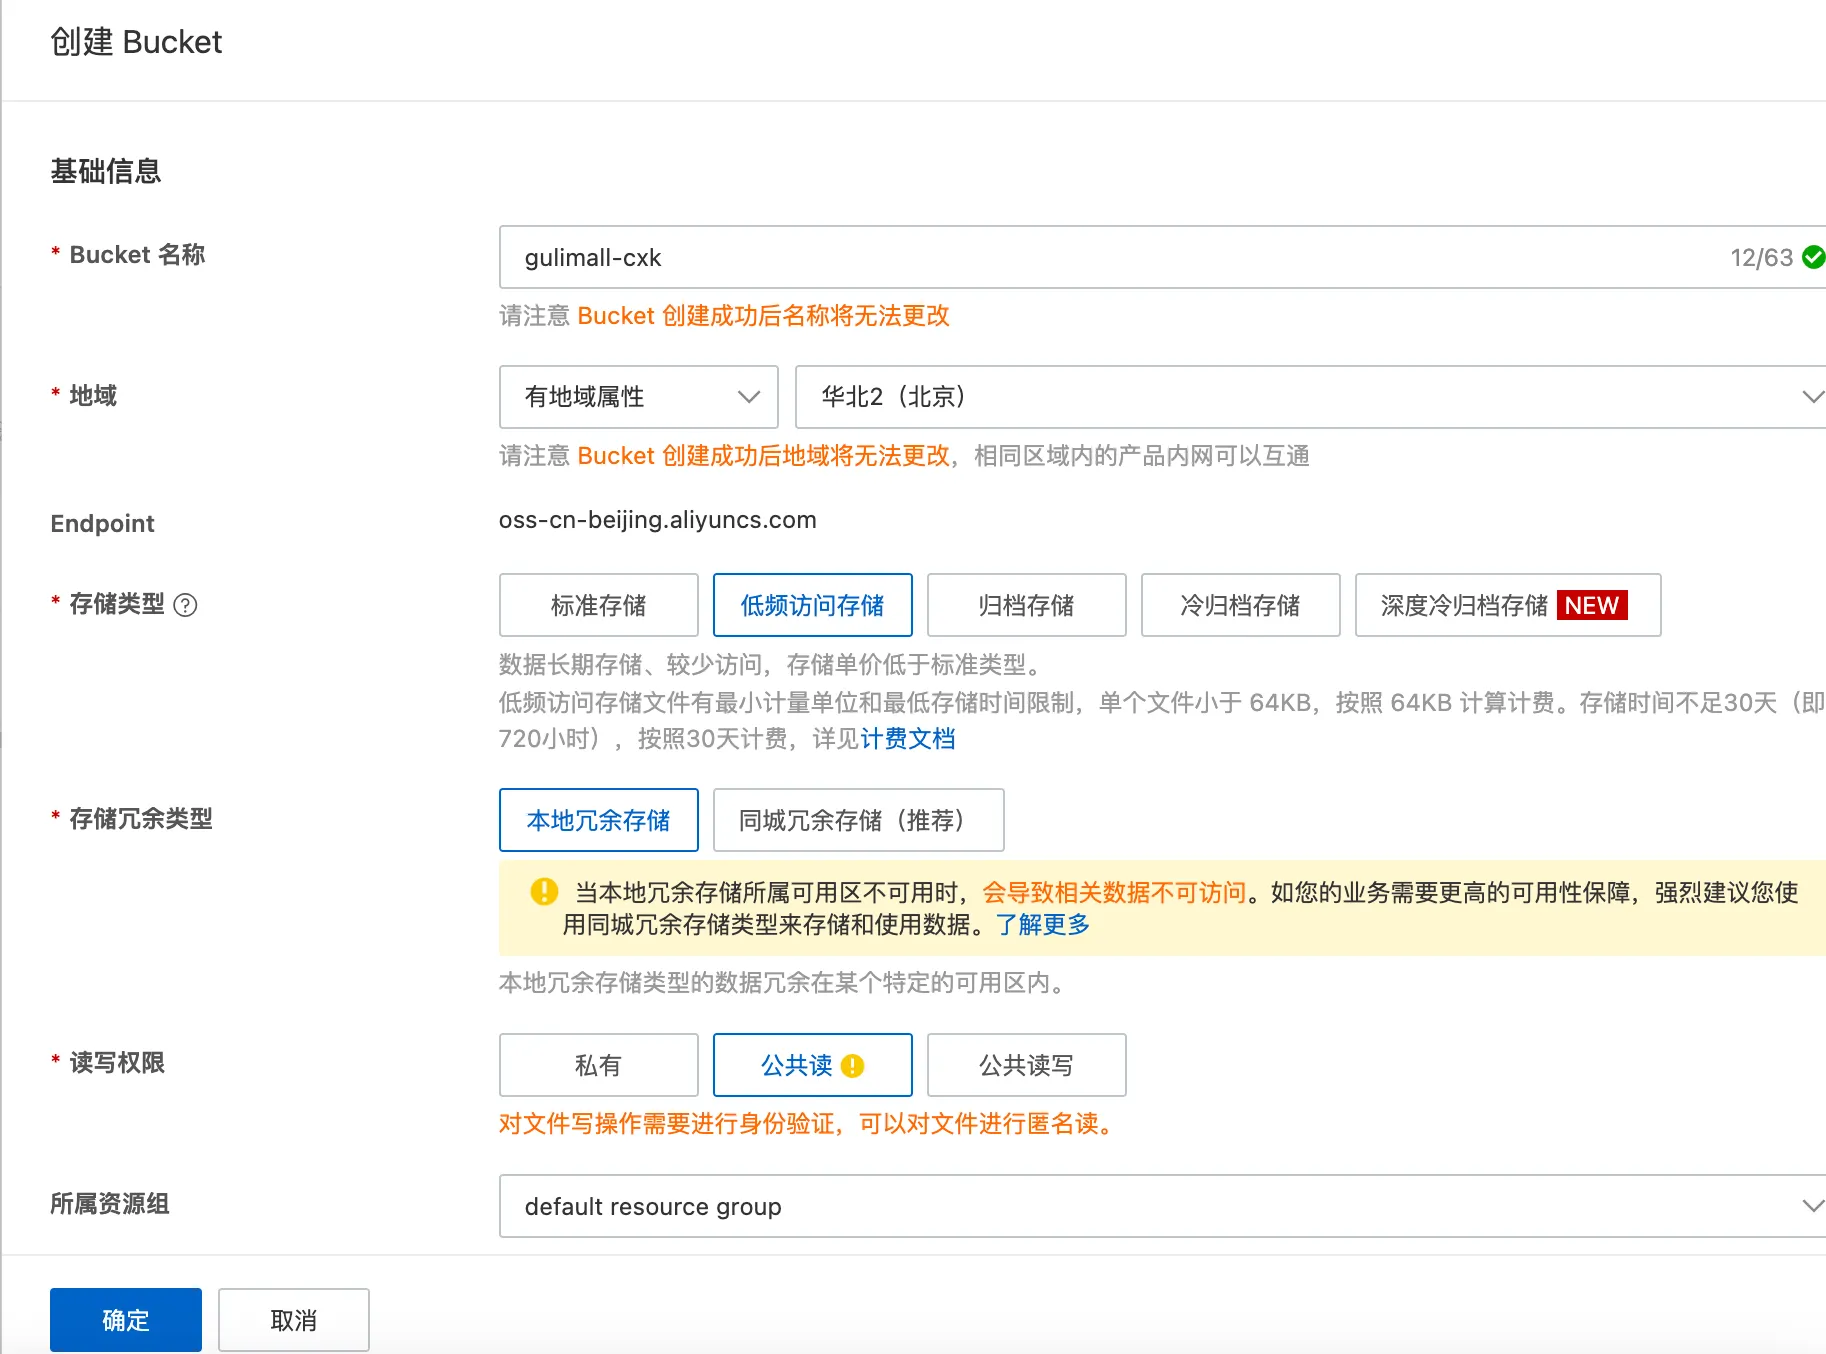Click the 12/63 character counter

[x=1761, y=258]
